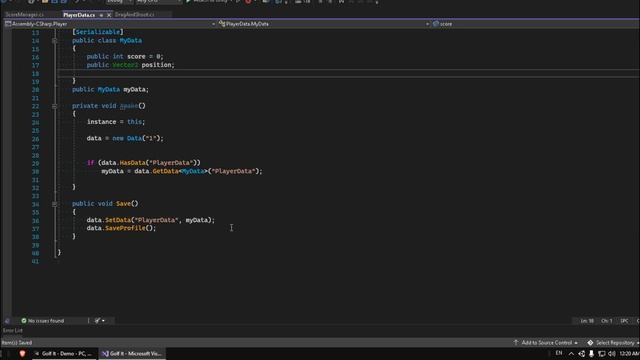Click the Save method name on line 34

coord(123,204)
